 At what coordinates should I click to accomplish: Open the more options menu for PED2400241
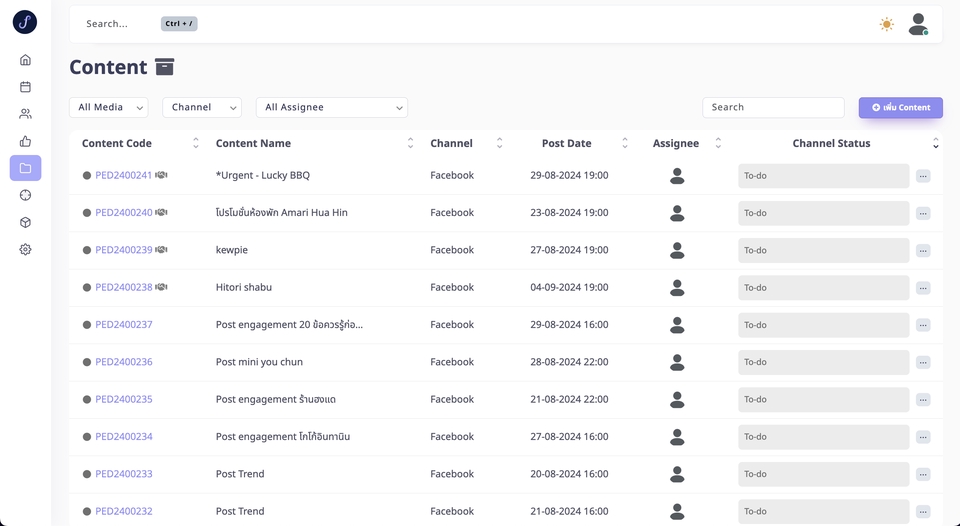point(923,176)
